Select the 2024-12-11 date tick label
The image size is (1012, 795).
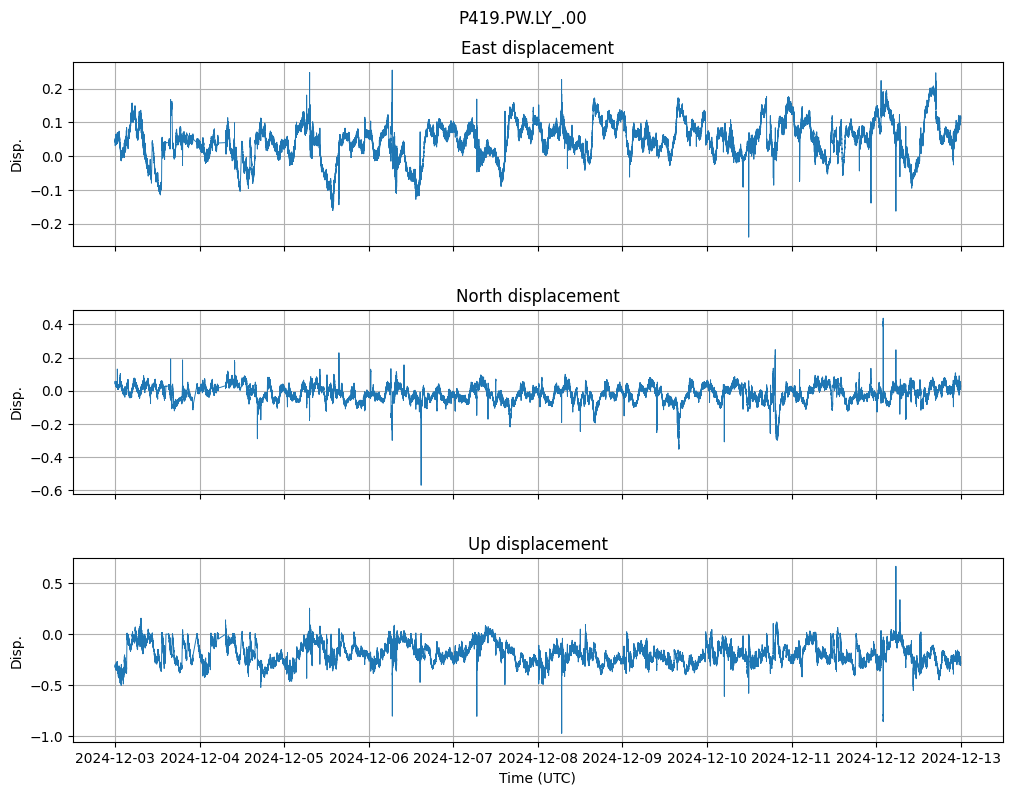coord(792,759)
